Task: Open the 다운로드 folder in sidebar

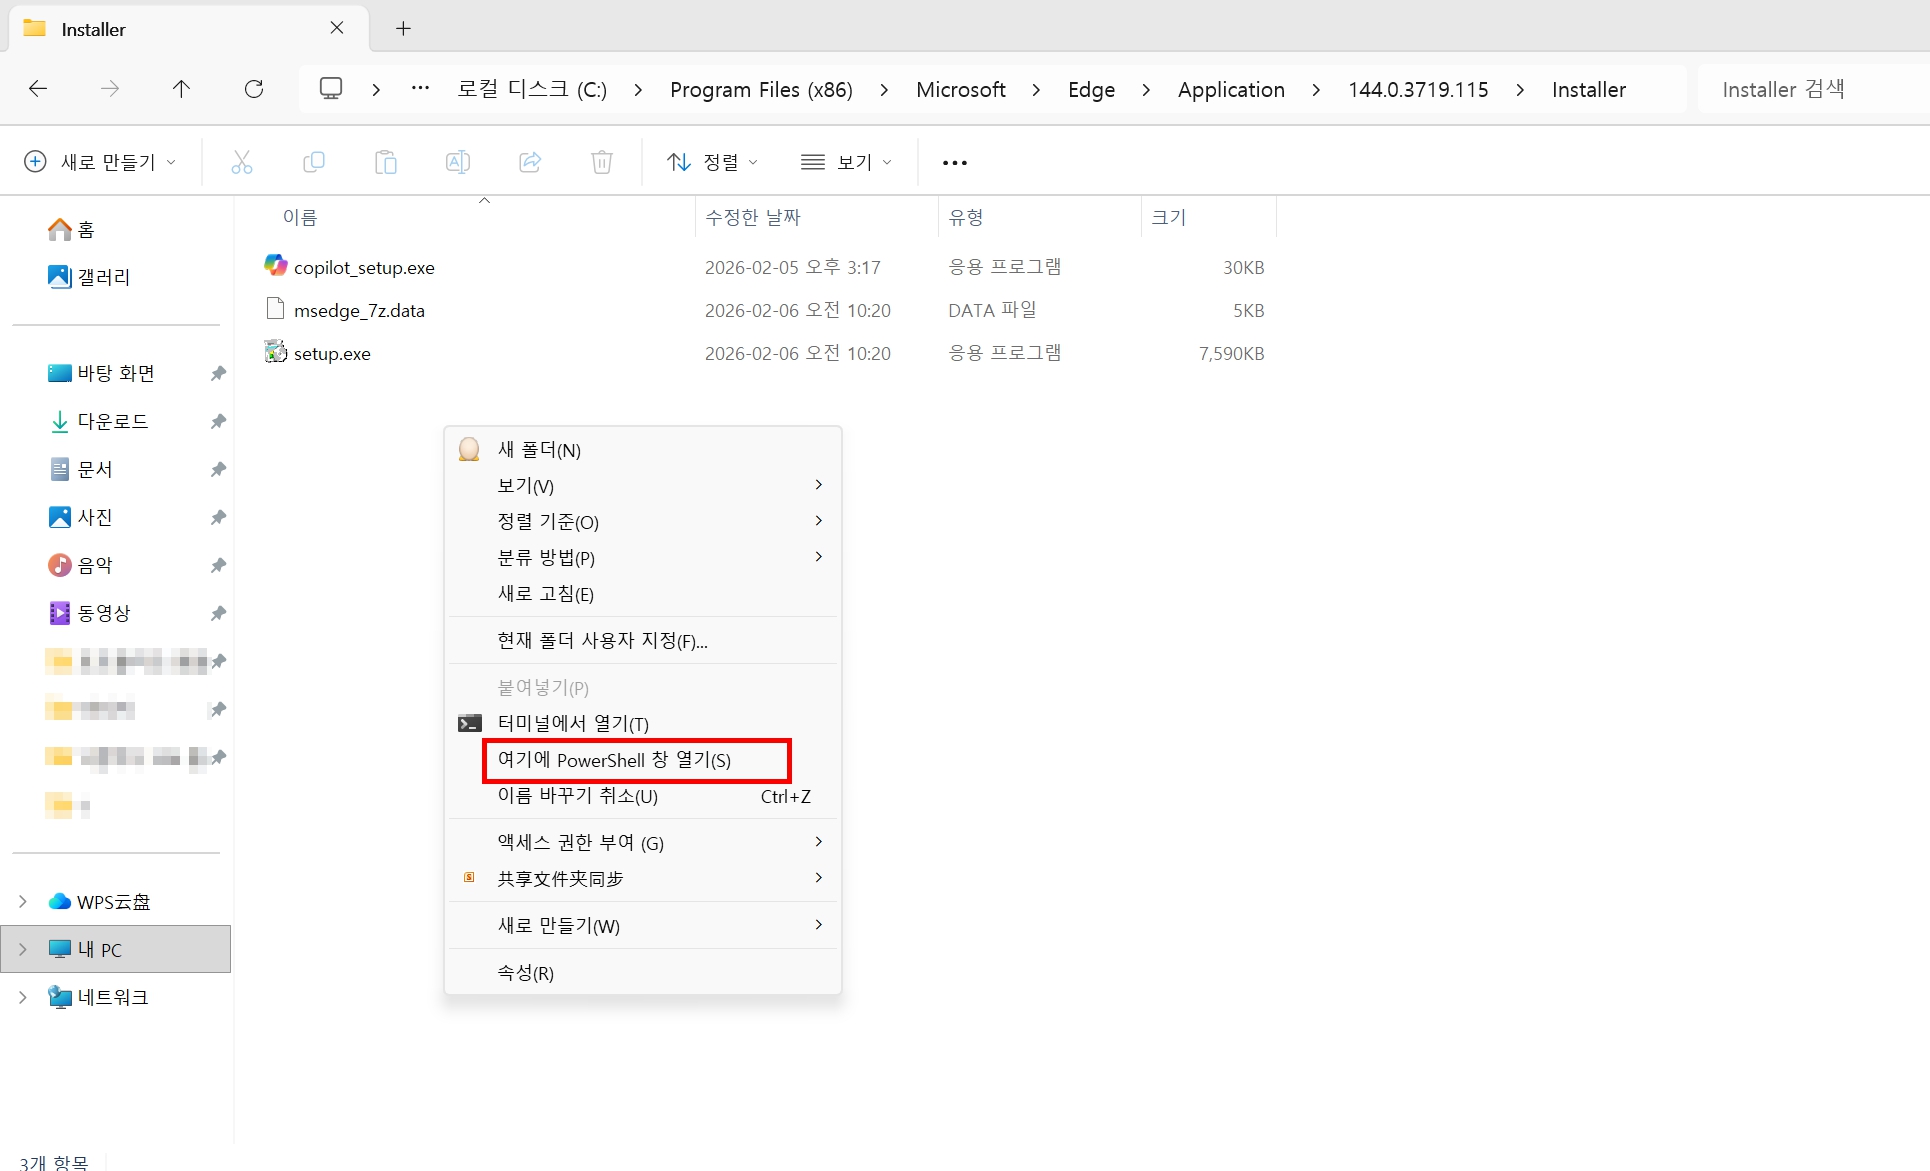Action: tap(112, 421)
